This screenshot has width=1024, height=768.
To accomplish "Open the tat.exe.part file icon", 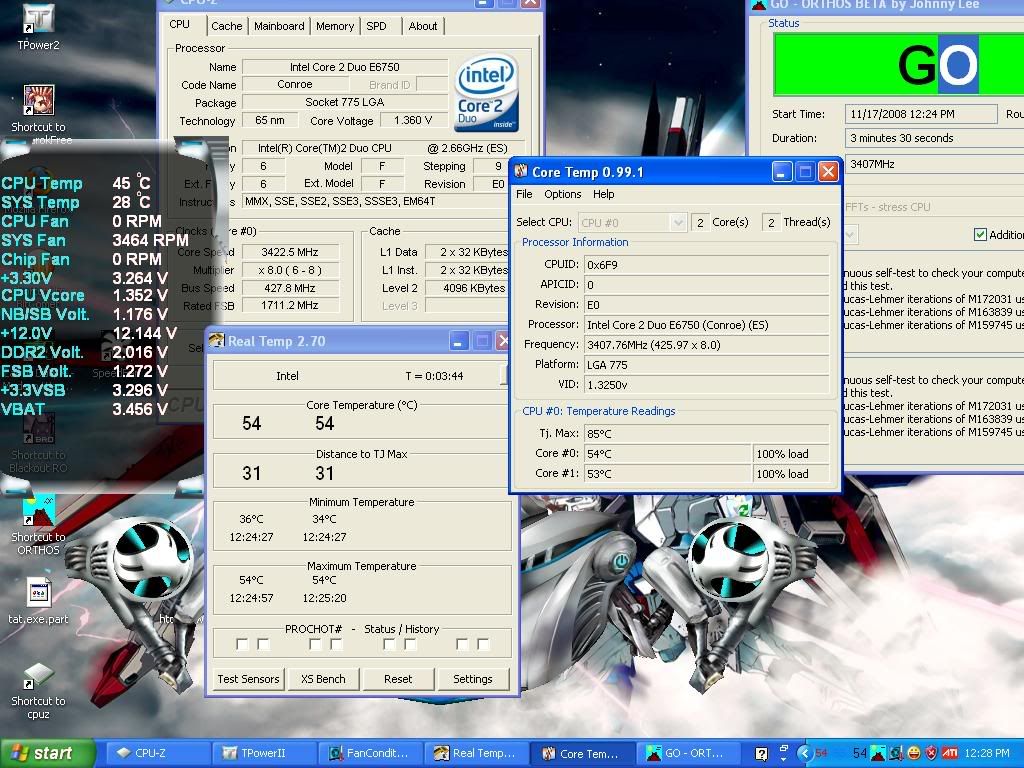I will 38,593.
